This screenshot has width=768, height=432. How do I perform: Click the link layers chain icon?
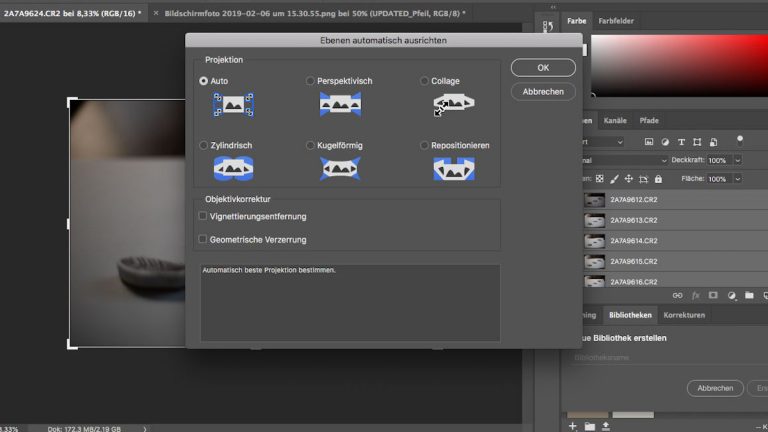tap(677, 296)
